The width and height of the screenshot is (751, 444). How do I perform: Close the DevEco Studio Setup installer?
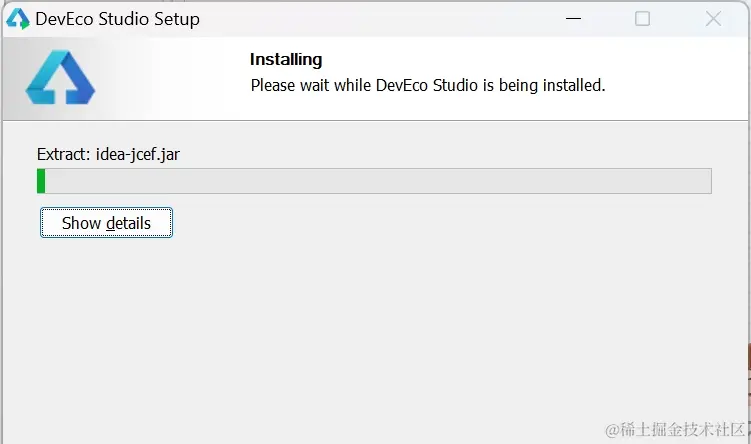point(713,18)
